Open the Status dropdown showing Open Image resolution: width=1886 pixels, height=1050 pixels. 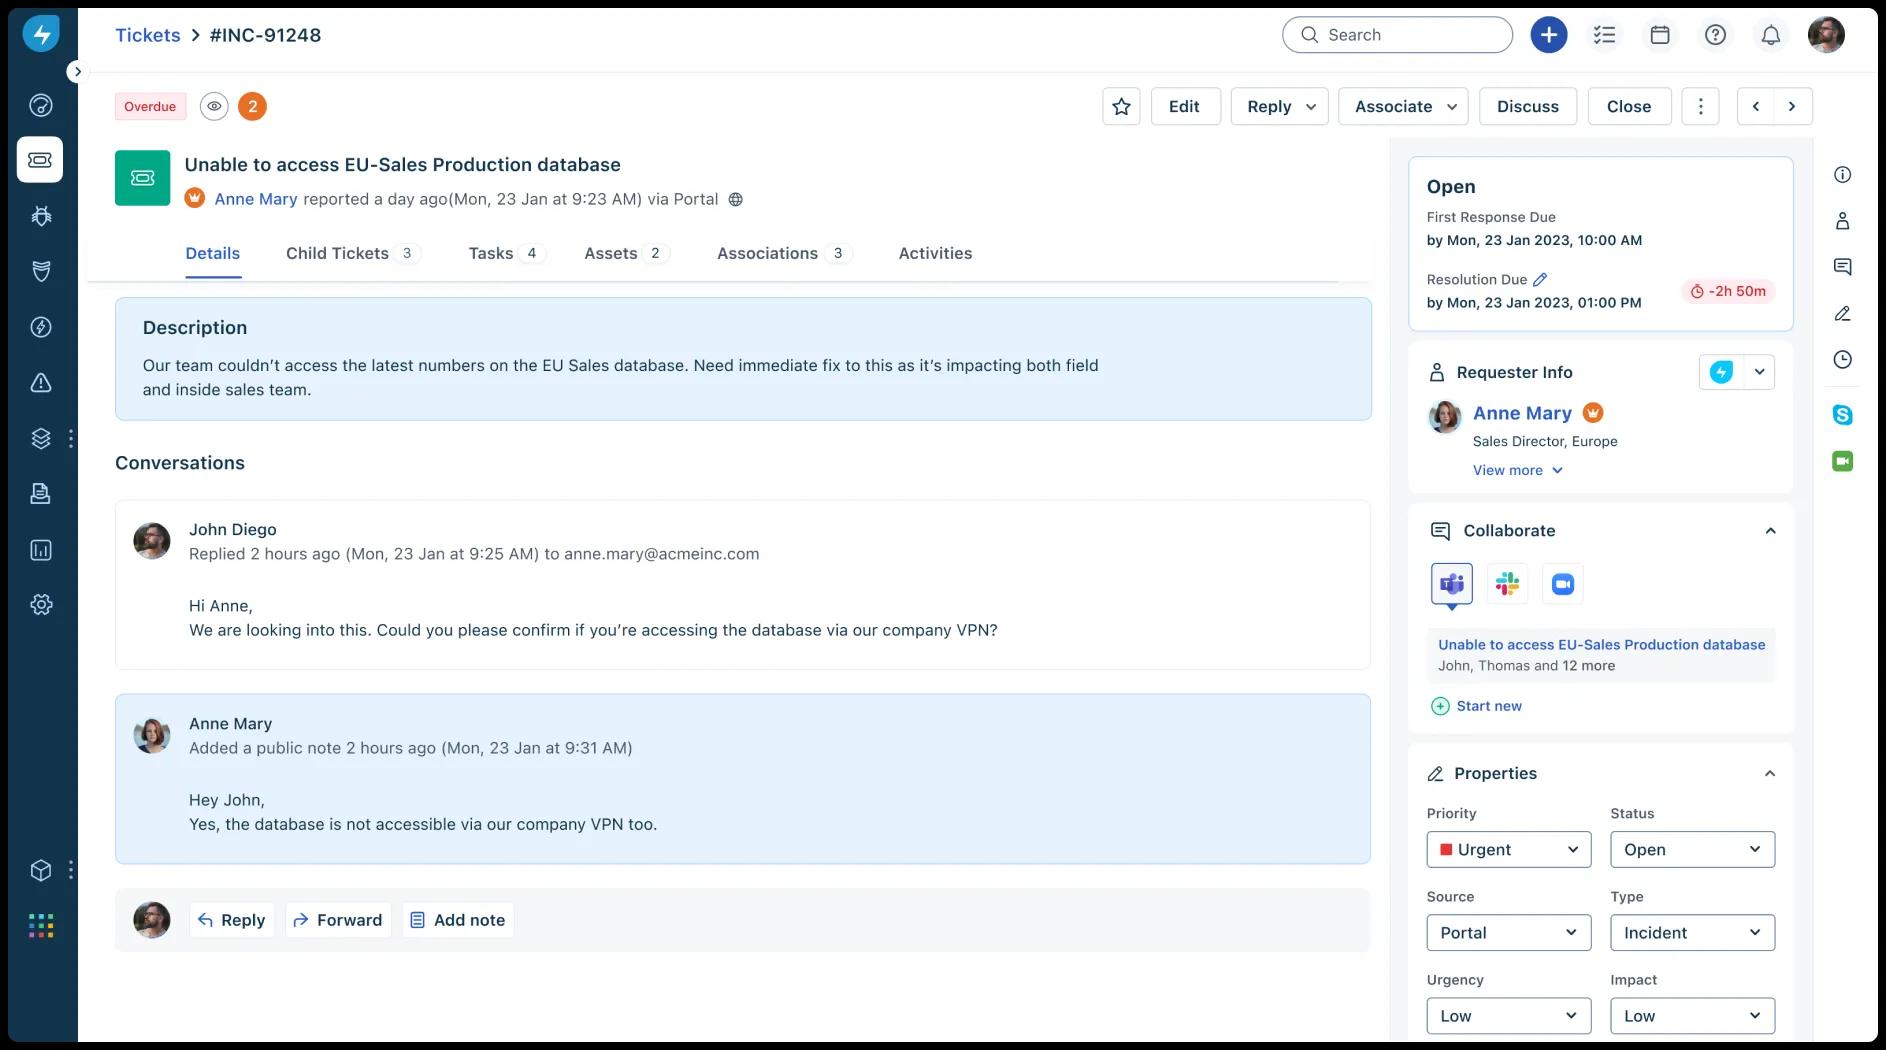[x=1692, y=850]
